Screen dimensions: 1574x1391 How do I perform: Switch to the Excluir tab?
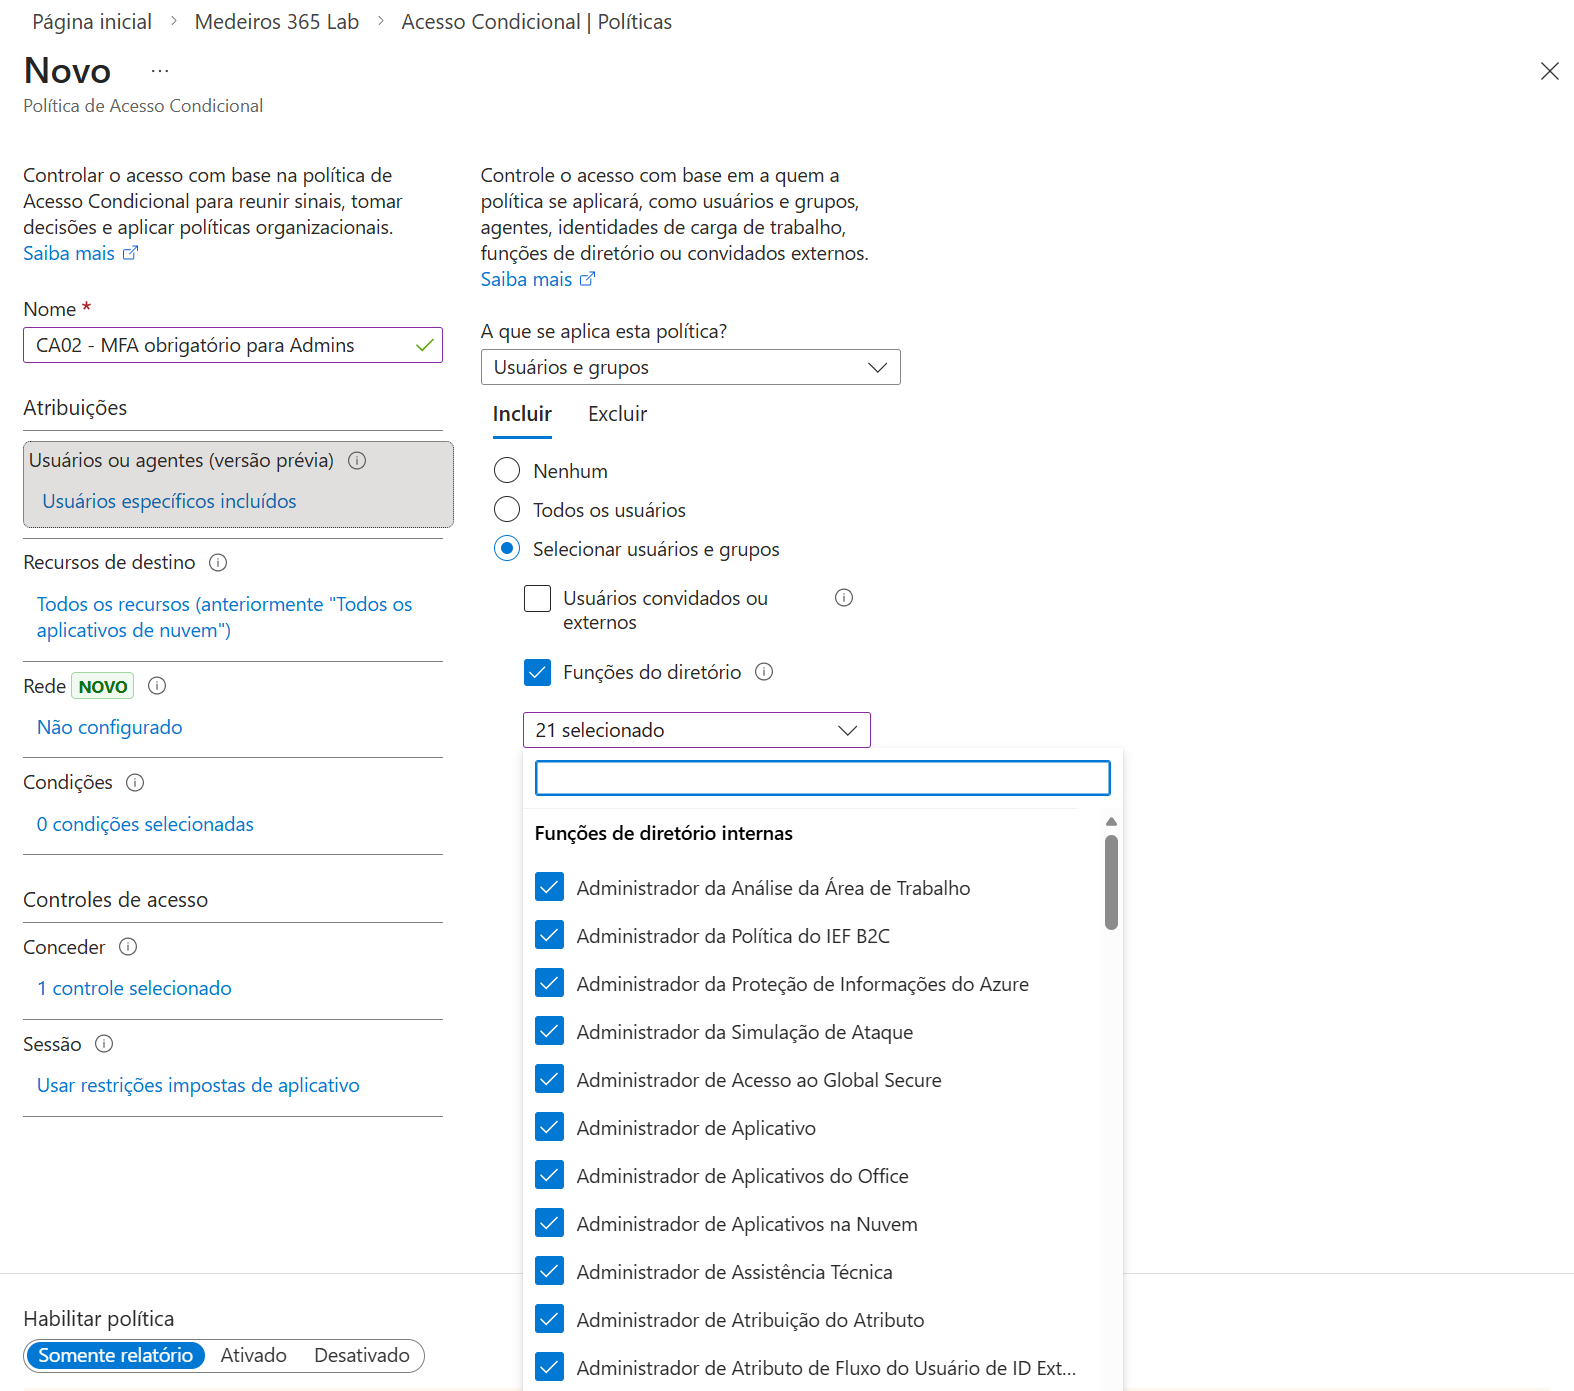coord(617,414)
